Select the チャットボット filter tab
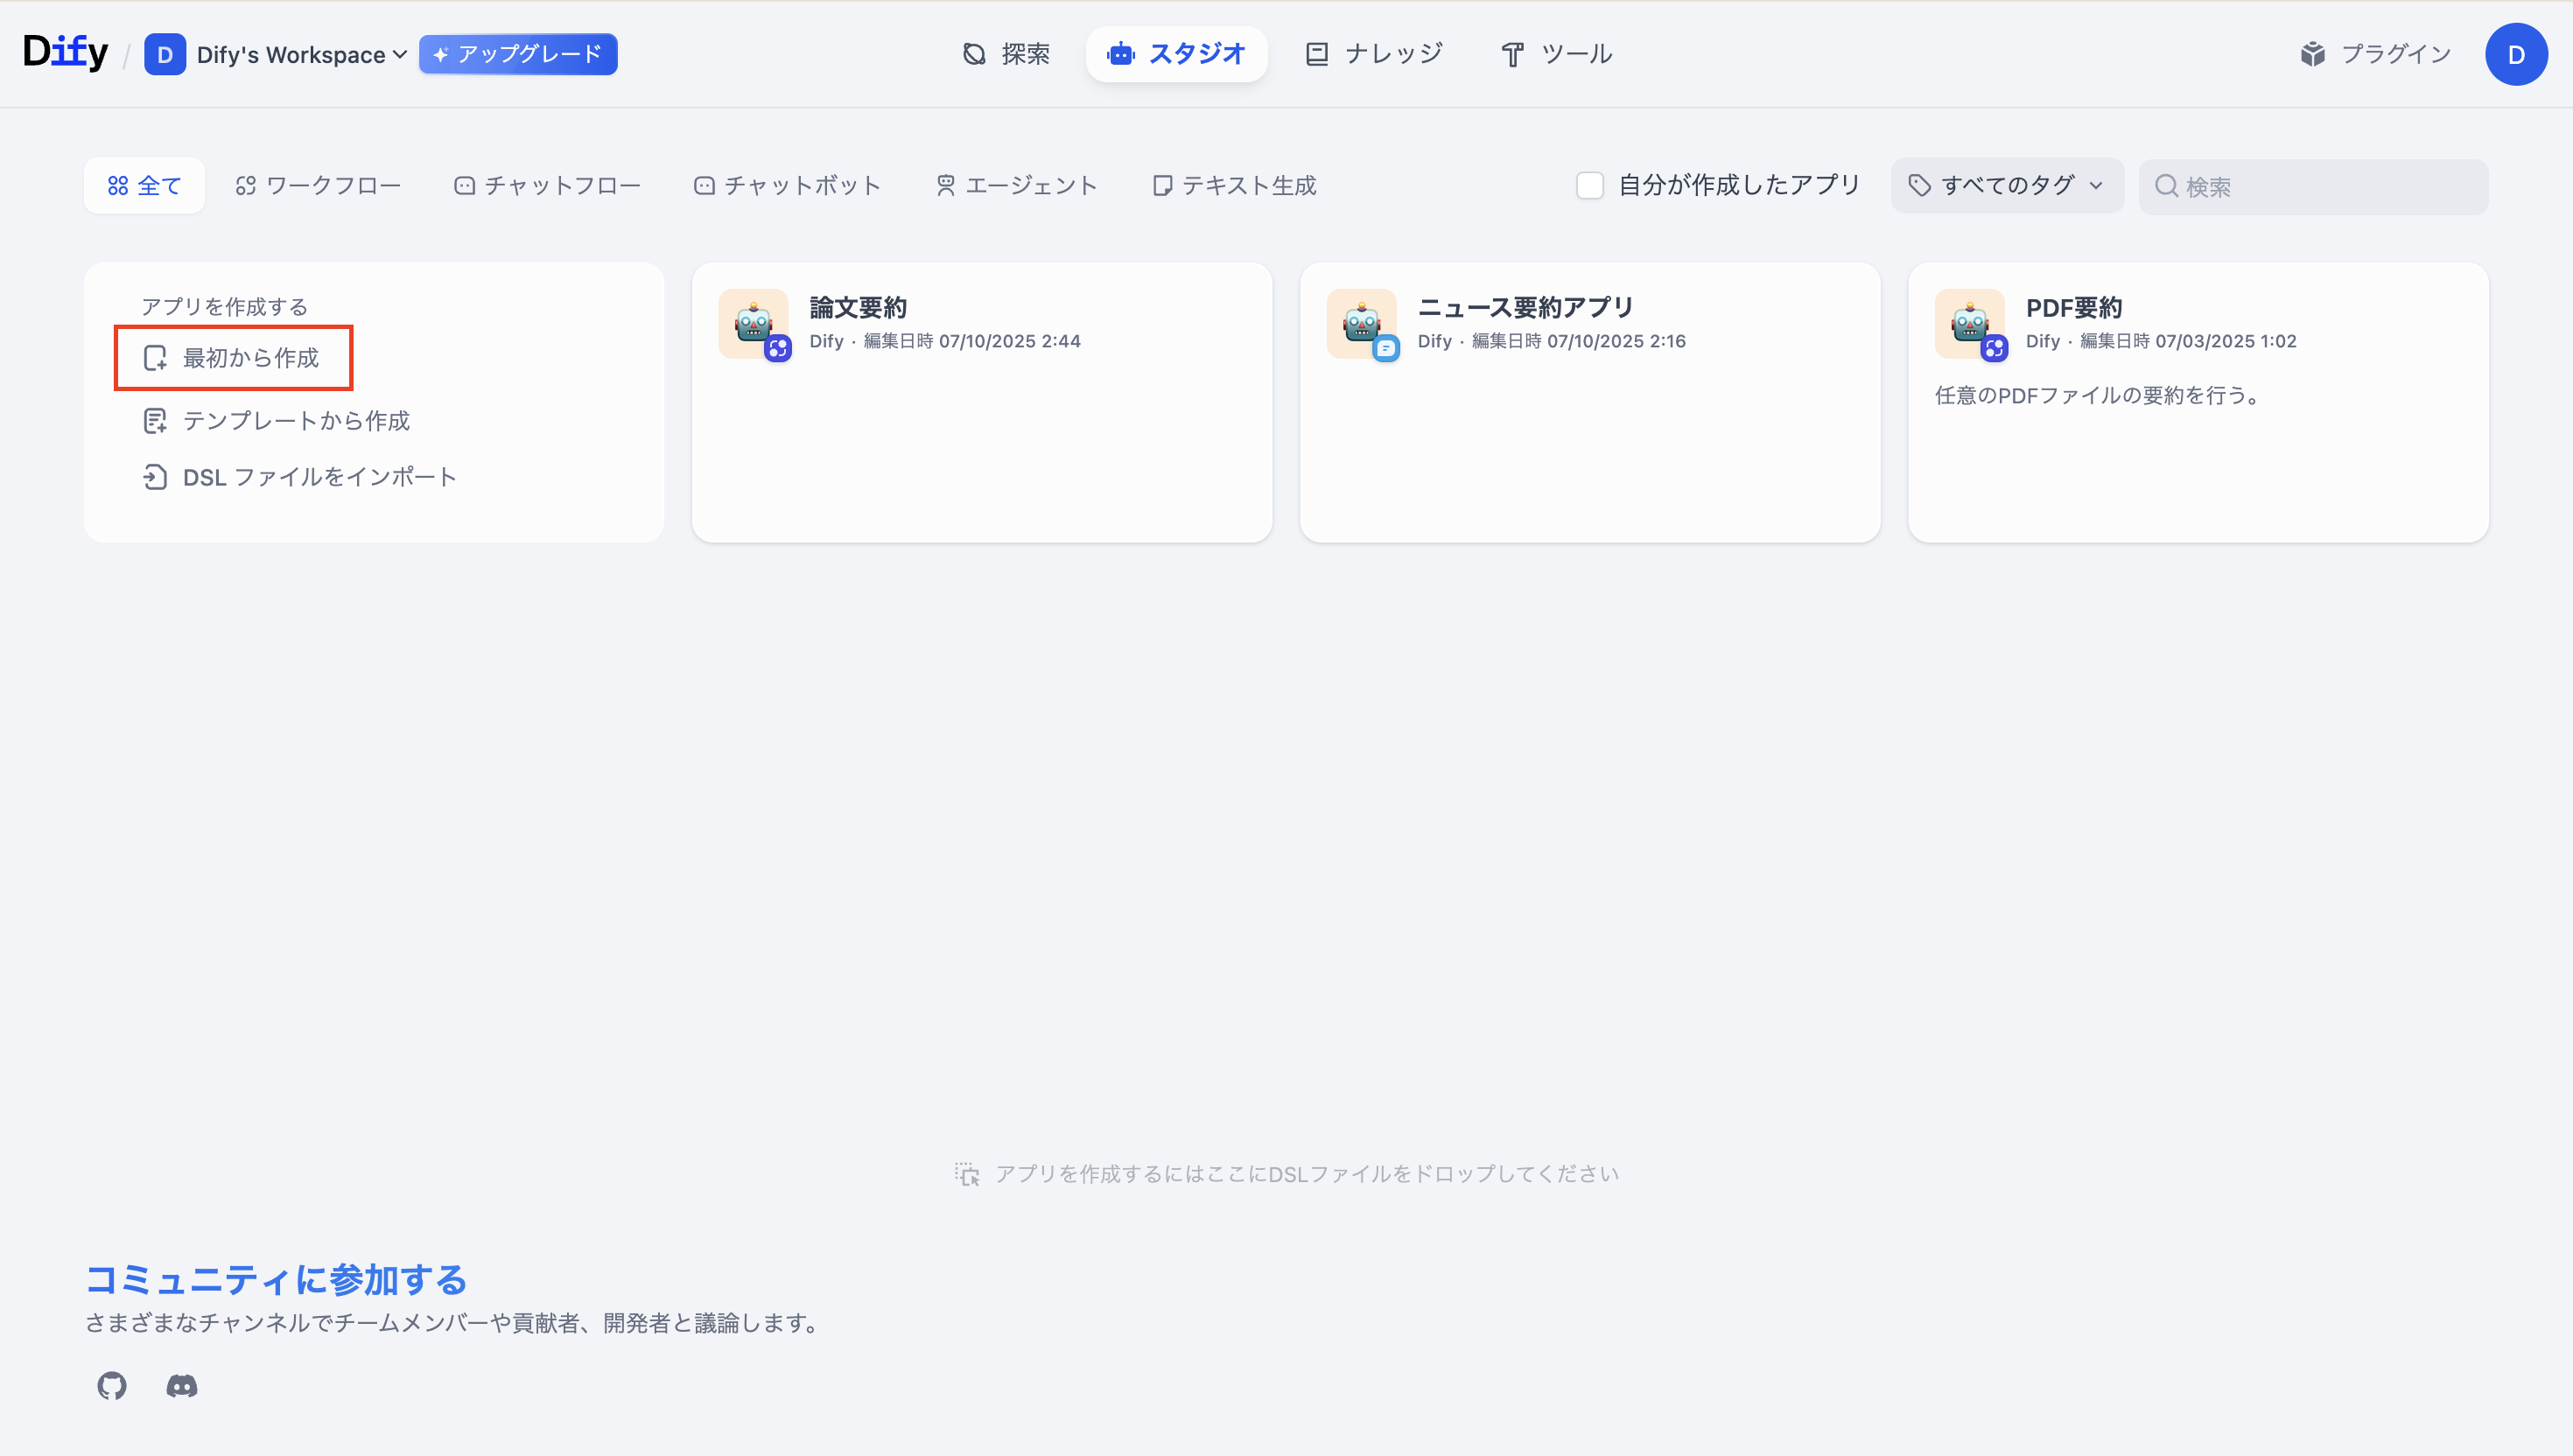2573x1456 pixels. [787, 185]
